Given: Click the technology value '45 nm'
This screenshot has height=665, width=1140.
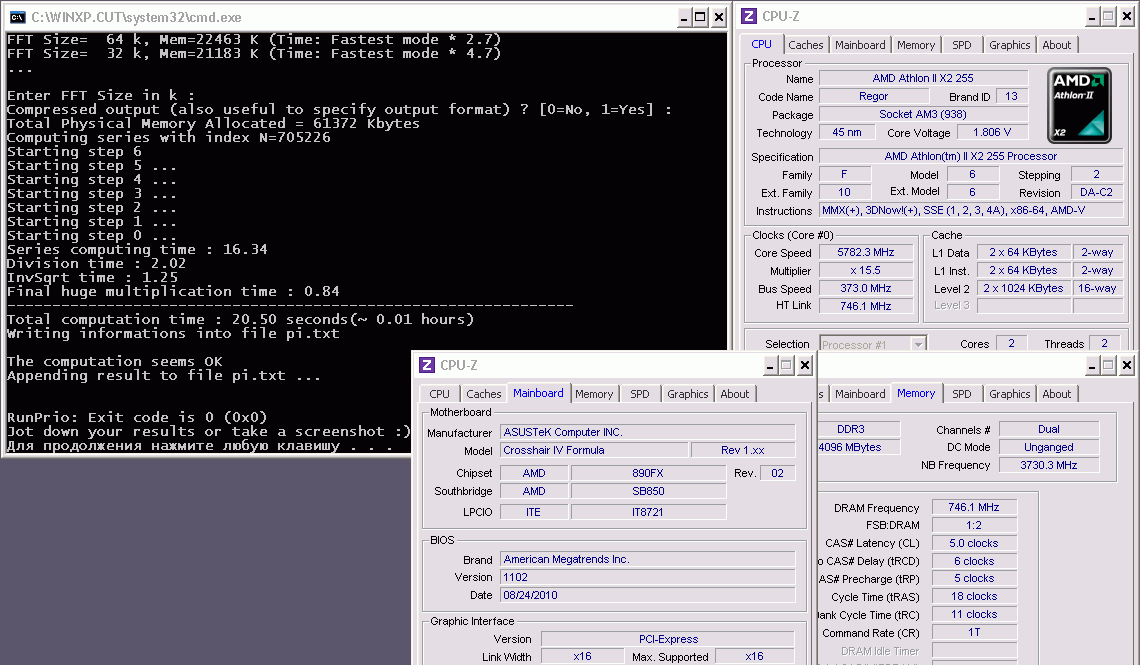Looking at the screenshot, I should [x=847, y=132].
